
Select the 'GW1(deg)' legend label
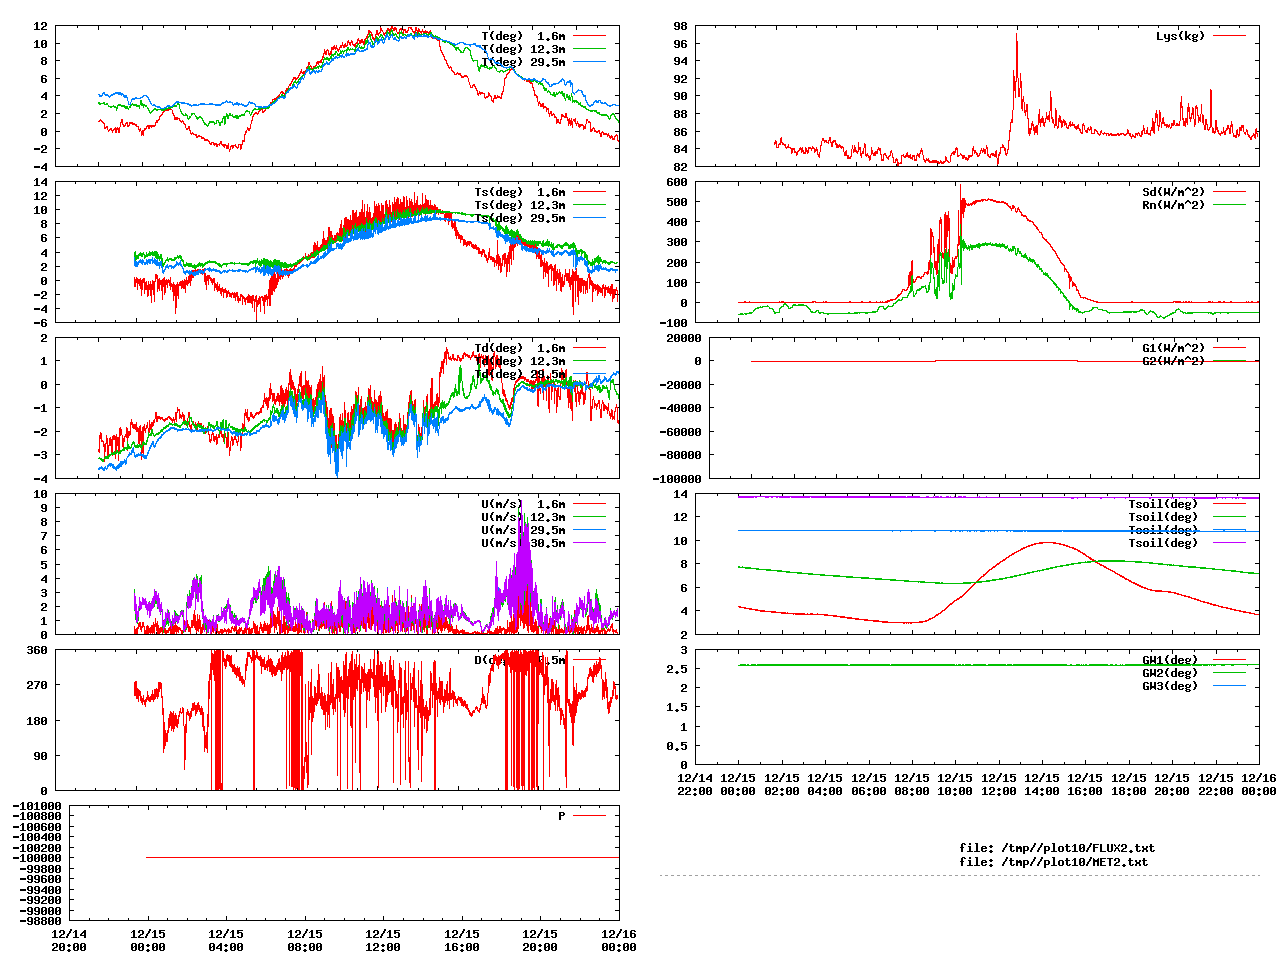(1170, 660)
